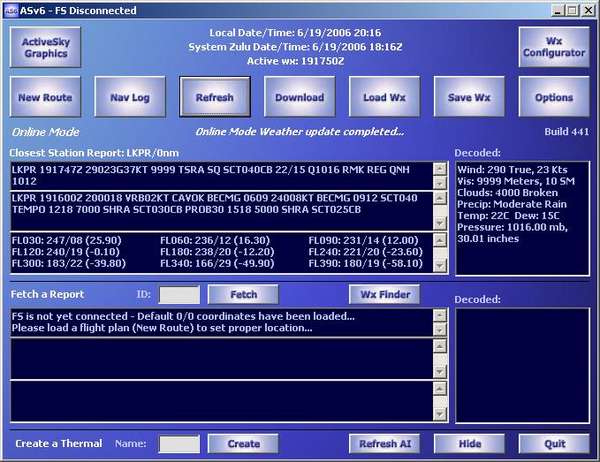The height and width of the screenshot is (462, 600).
Task: Click the Download button
Action: (x=300, y=97)
